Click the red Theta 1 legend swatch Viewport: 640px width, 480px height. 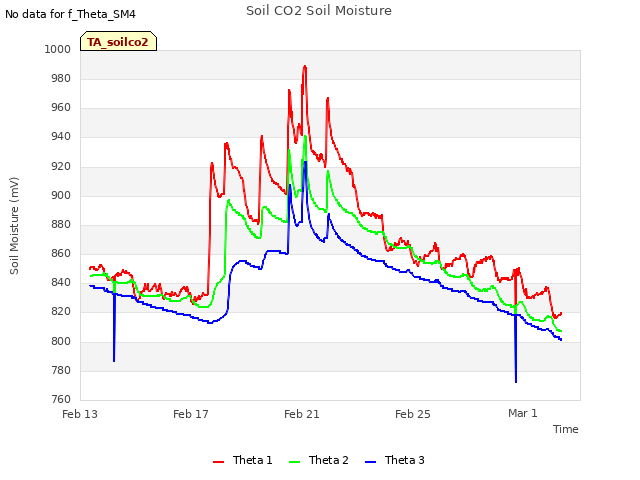[x=218, y=462]
